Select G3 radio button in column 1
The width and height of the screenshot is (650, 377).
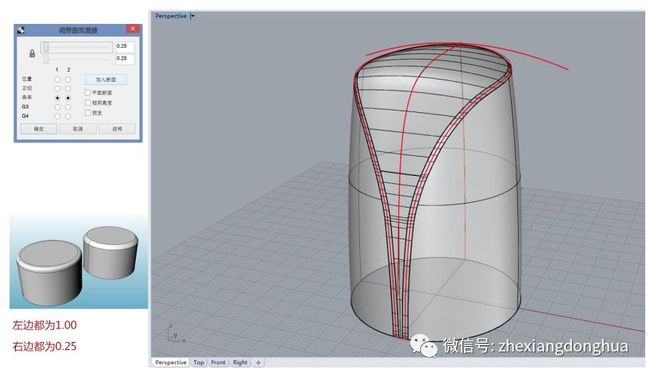point(58,107)
